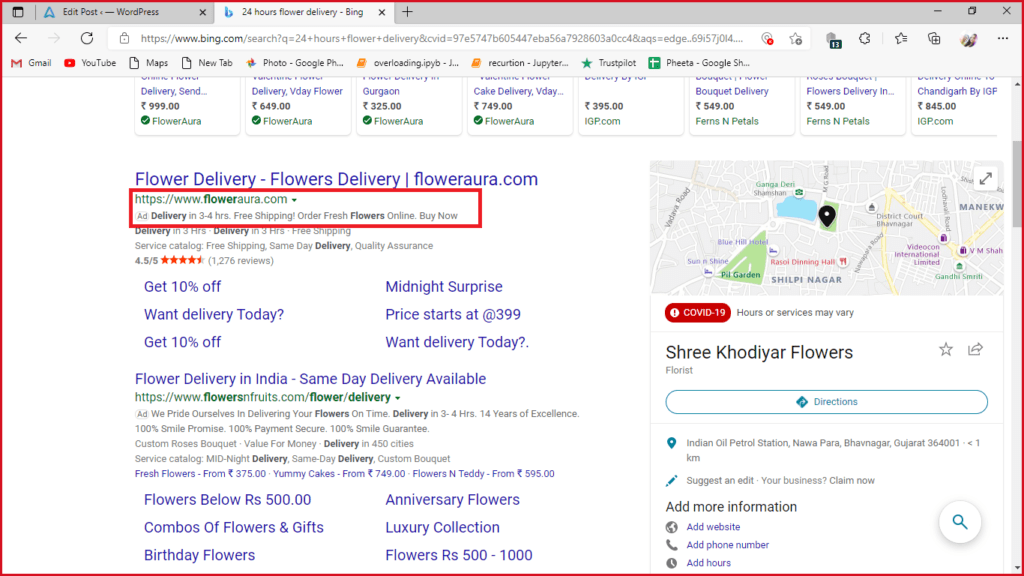Viewport: 1024px width, 576px height.
Task: Click the COVID-19 alert badge
Action: point(697,313)
